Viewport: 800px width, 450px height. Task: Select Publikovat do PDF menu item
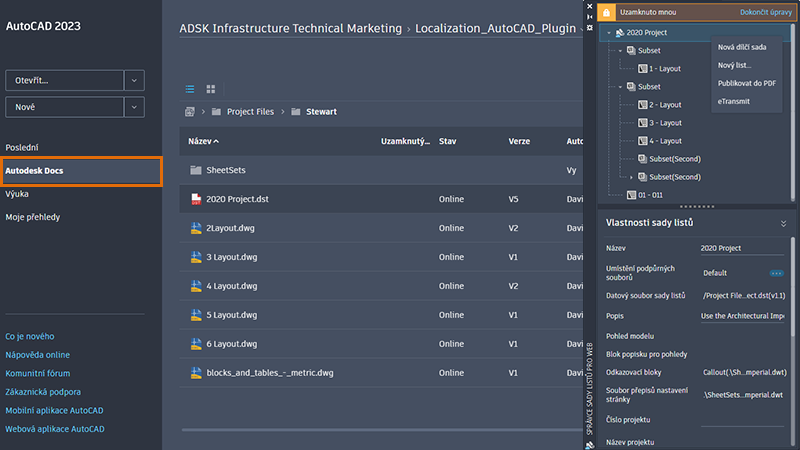746,83
